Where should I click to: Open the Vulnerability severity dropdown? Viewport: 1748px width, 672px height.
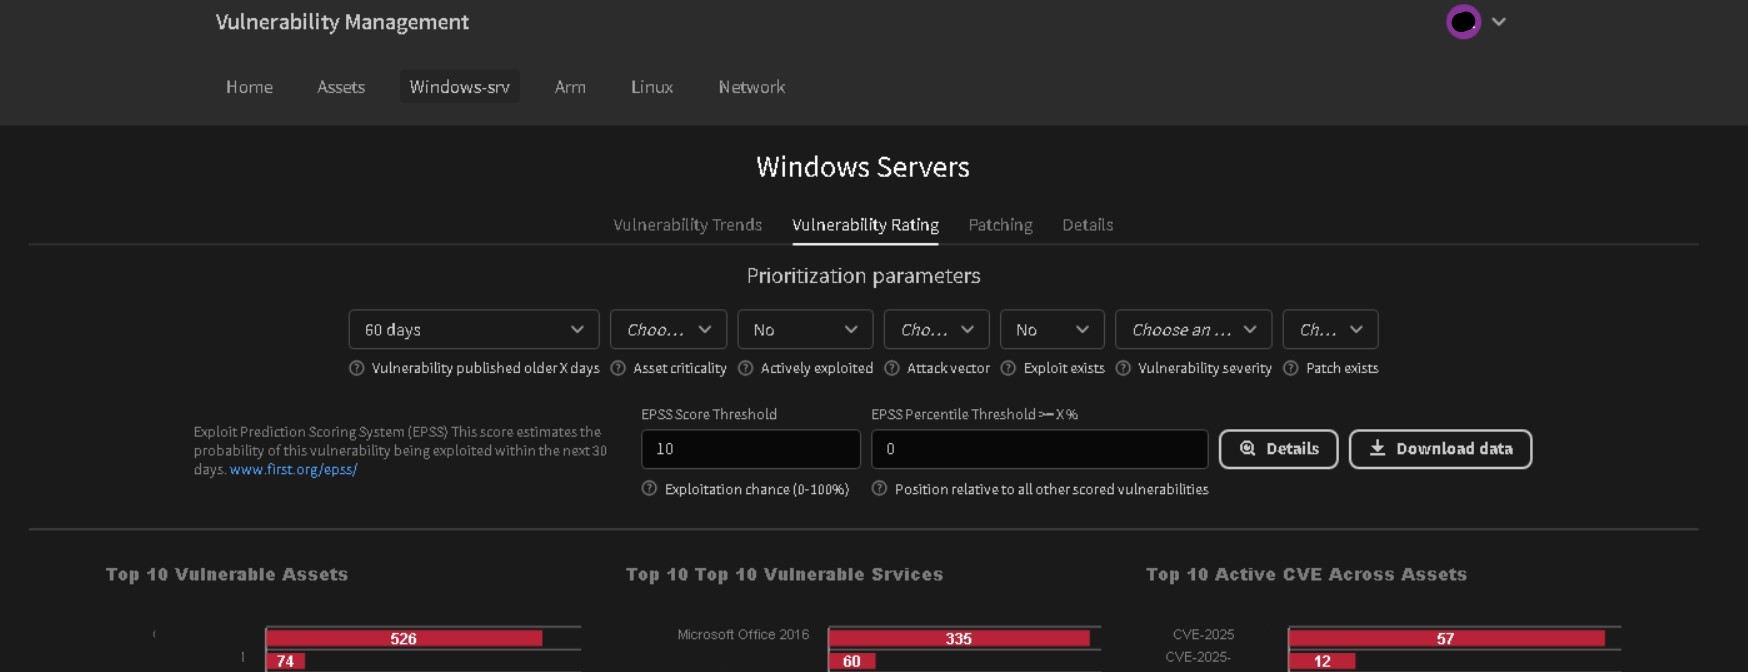pos(1193,329)
